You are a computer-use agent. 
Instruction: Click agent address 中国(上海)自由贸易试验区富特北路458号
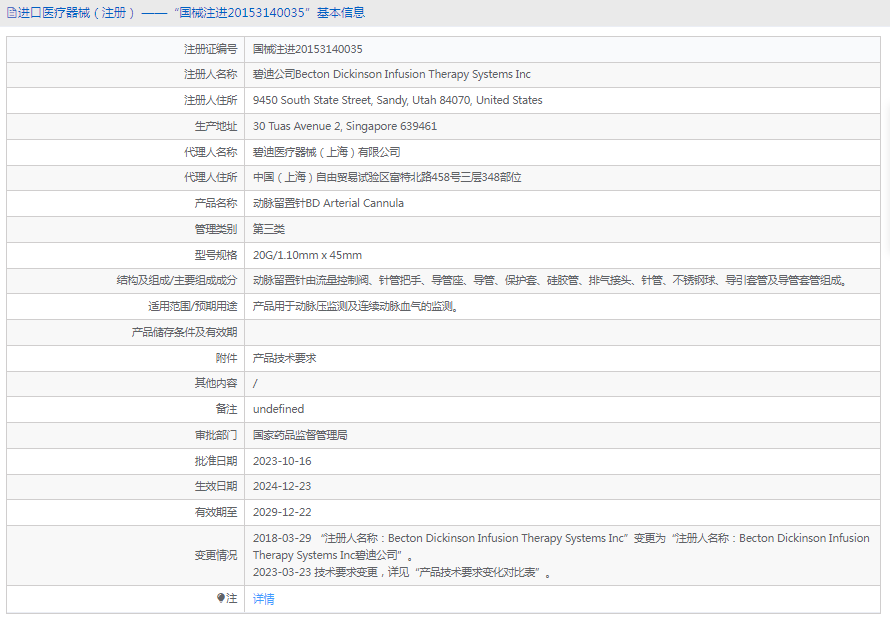coord(387,177)
